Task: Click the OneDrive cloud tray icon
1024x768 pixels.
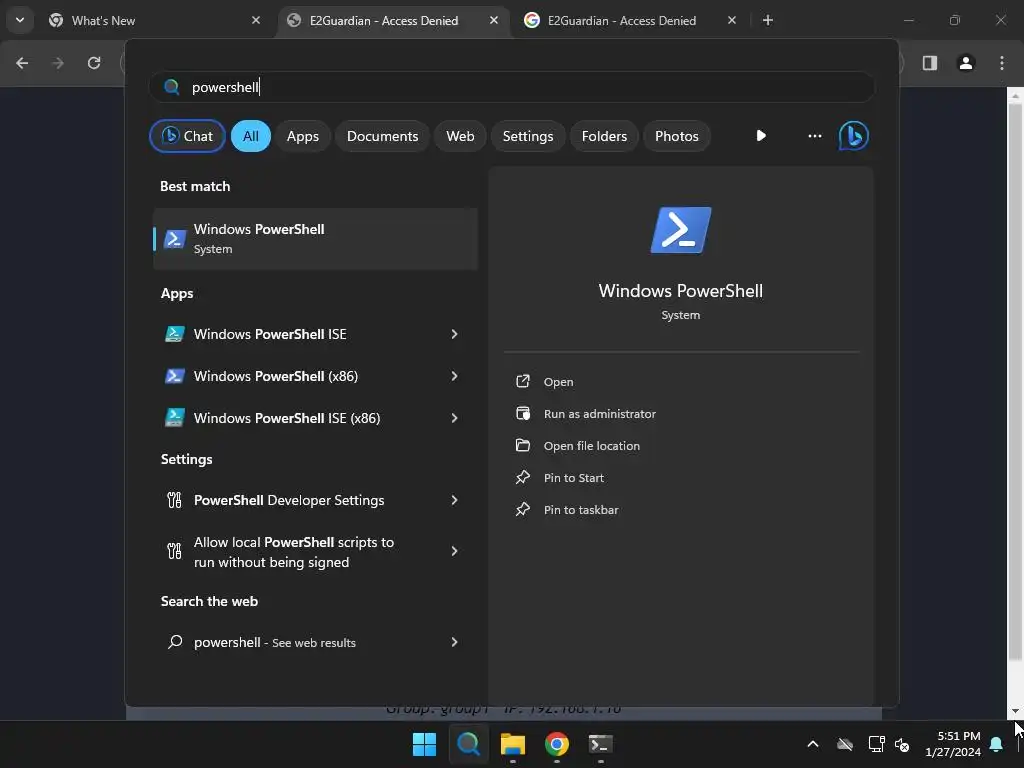Action: 845,744
